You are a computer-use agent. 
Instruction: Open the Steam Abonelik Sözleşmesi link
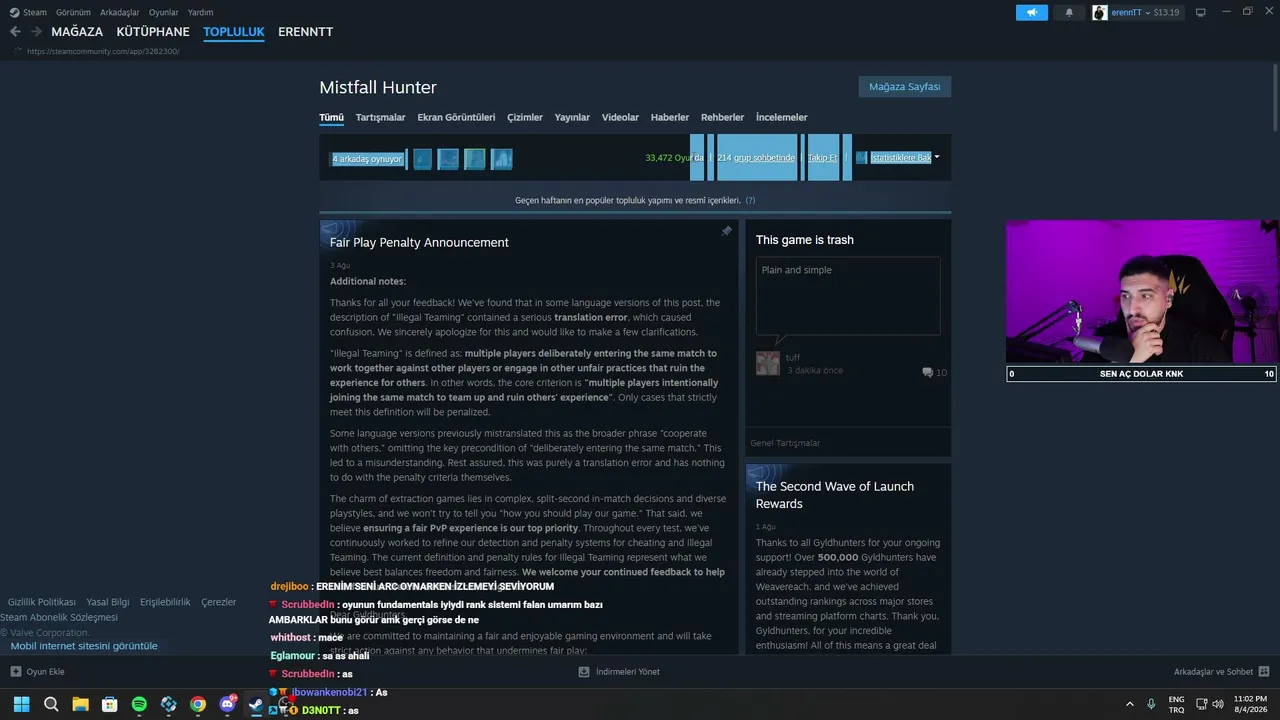coord(59,617)
